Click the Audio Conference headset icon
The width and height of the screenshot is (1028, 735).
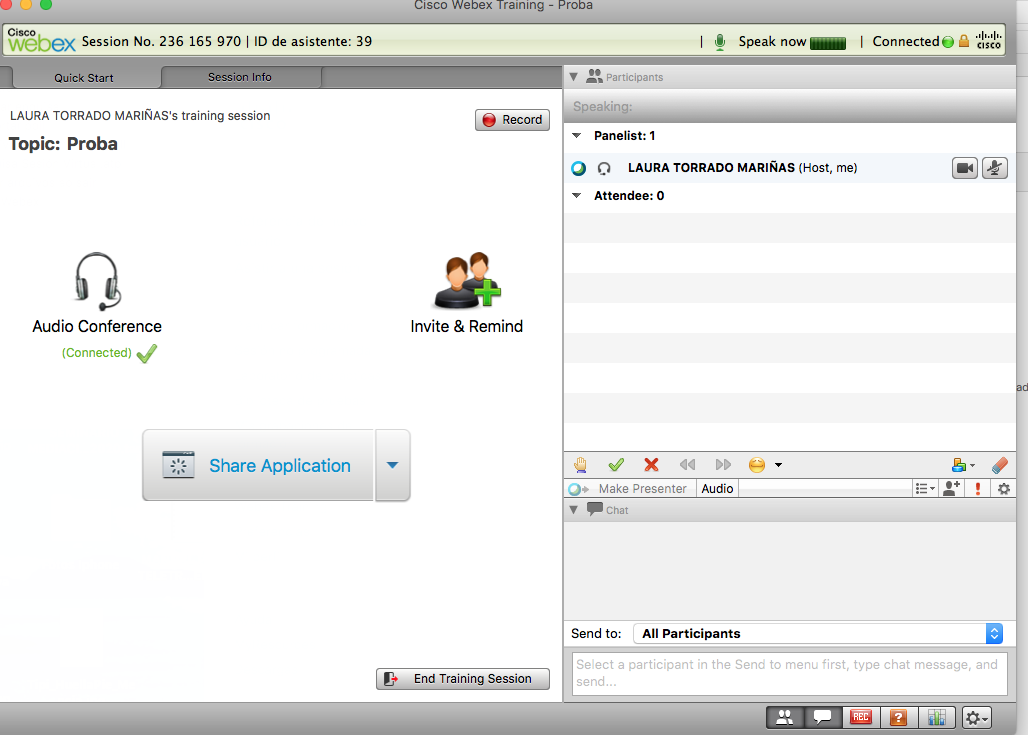(97, 282)
